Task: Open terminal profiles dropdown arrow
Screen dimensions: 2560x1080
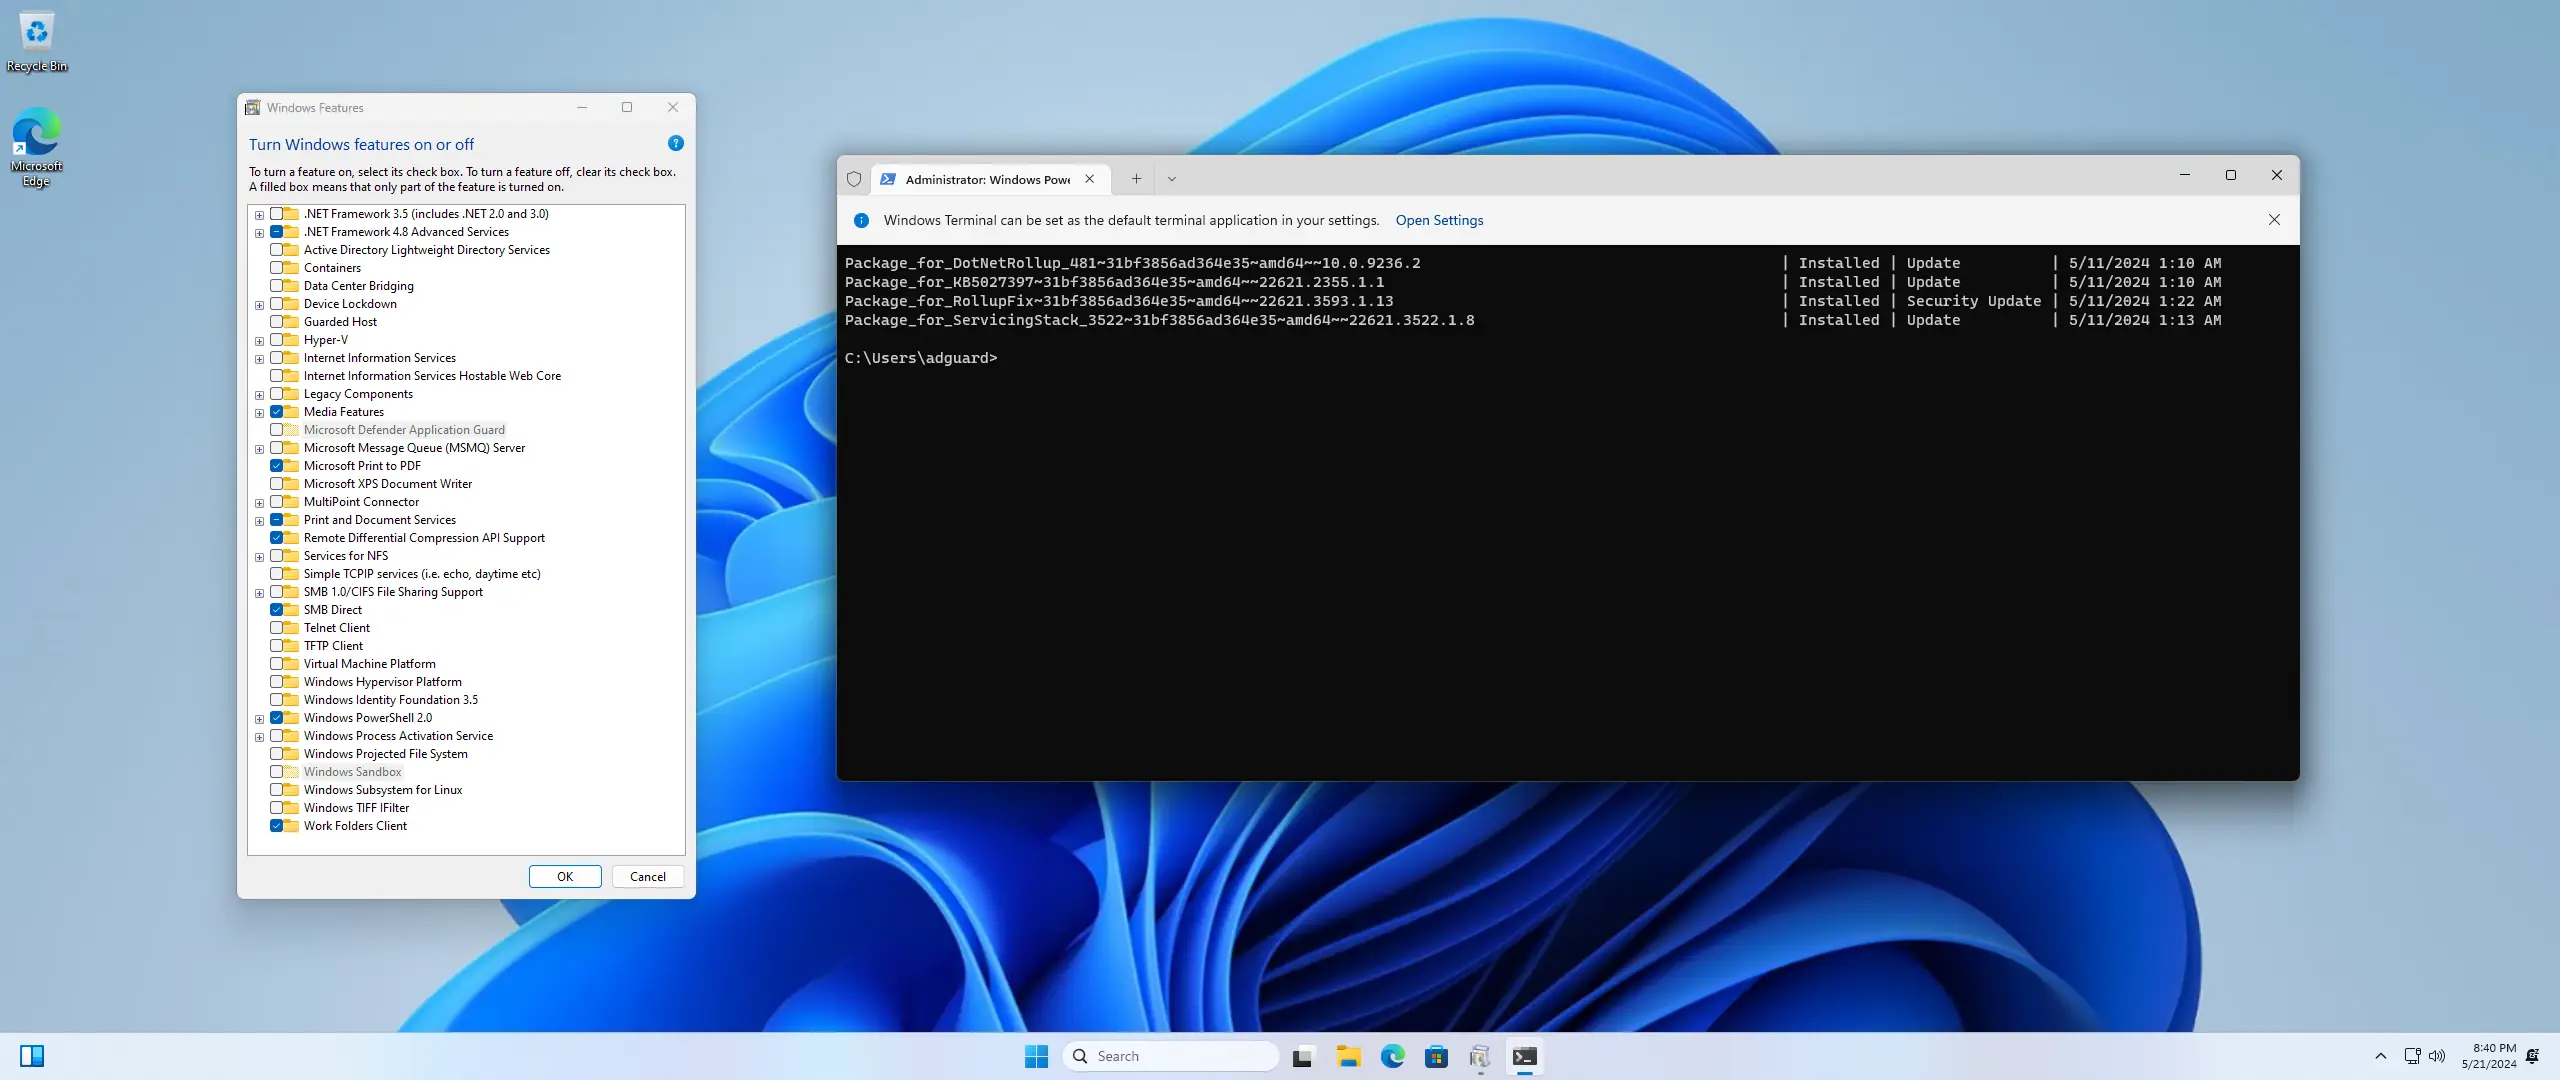Action: pos(1172,179)
